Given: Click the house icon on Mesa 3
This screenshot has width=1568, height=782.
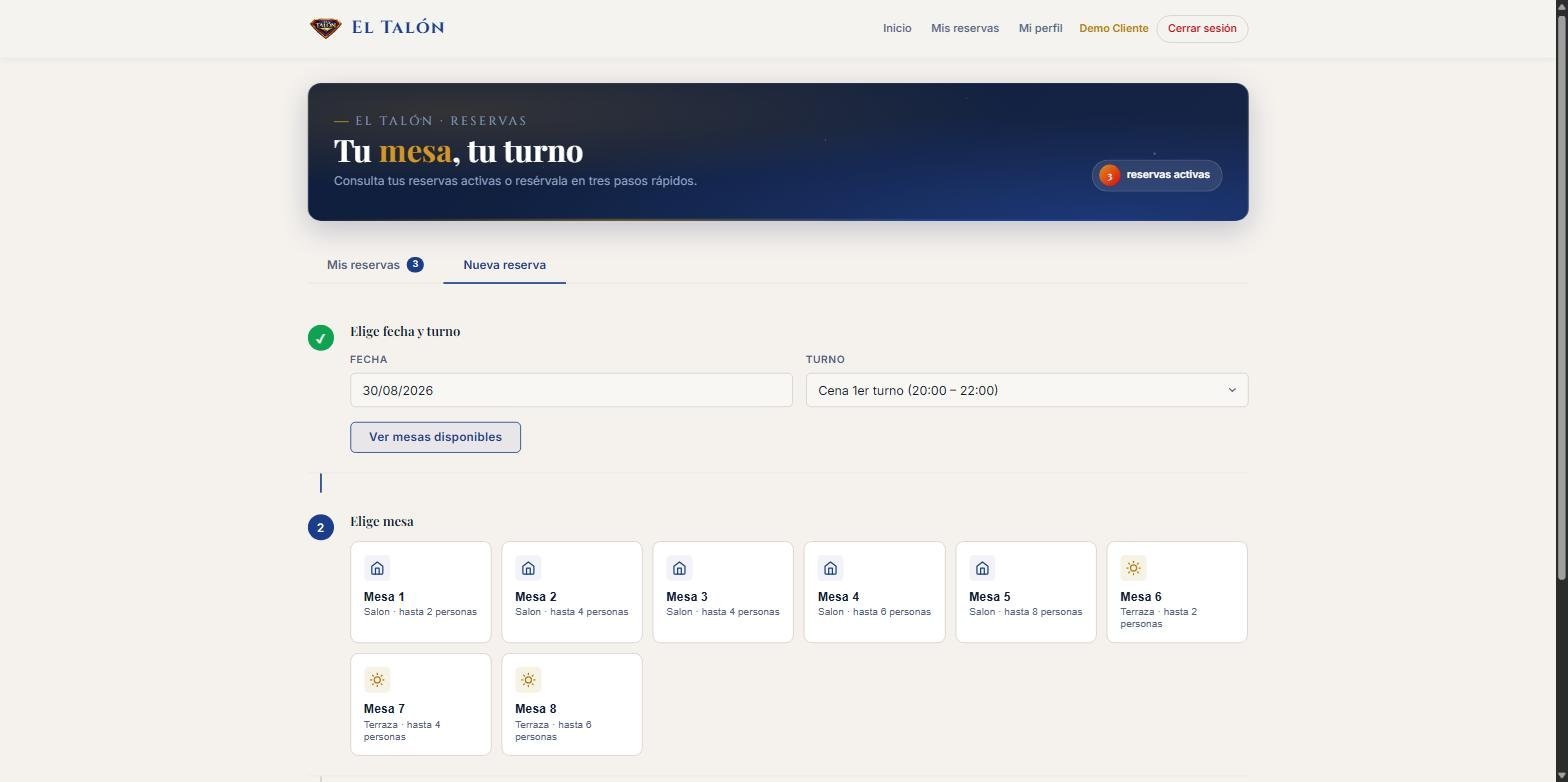Looking at the screenshot, I should (679, 568).
